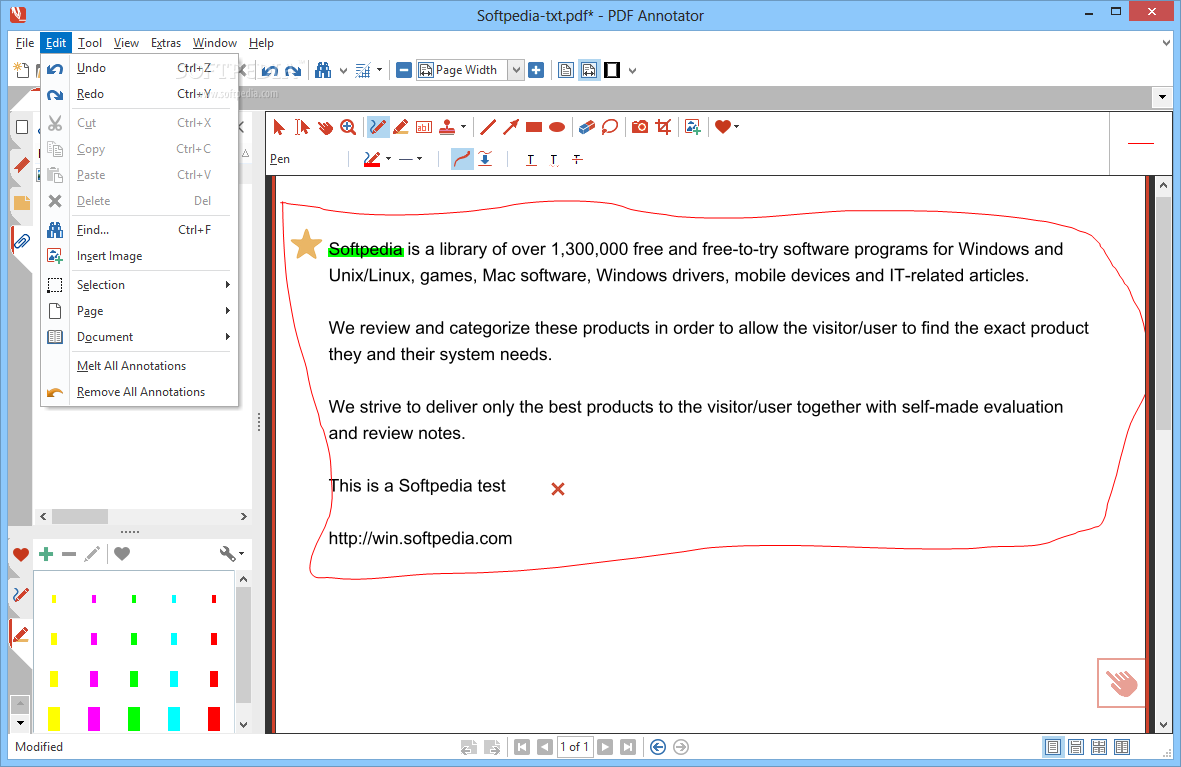Viewport: 1181px width, 767px height.
Task: Expand the Page submenu
Action: coord(139,311)
